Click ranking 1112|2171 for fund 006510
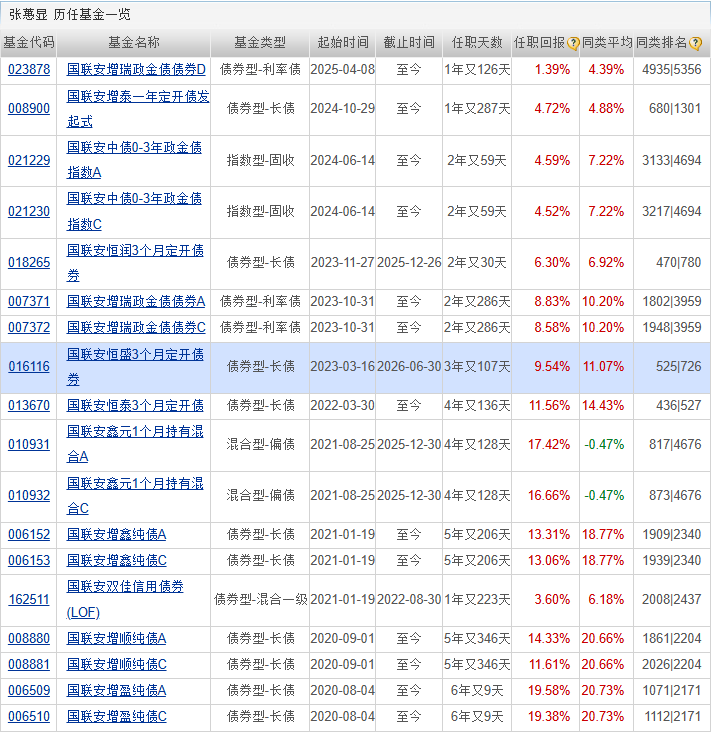711x737 pixels. pos(672,716)
